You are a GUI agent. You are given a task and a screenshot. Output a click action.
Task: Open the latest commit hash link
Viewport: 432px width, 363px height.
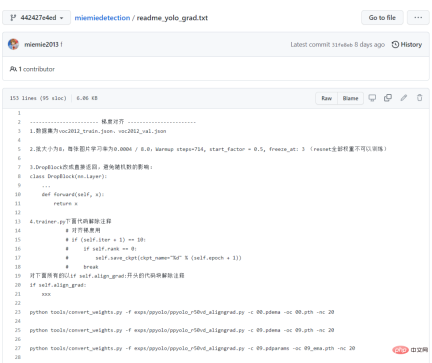(x=342, y=45)
